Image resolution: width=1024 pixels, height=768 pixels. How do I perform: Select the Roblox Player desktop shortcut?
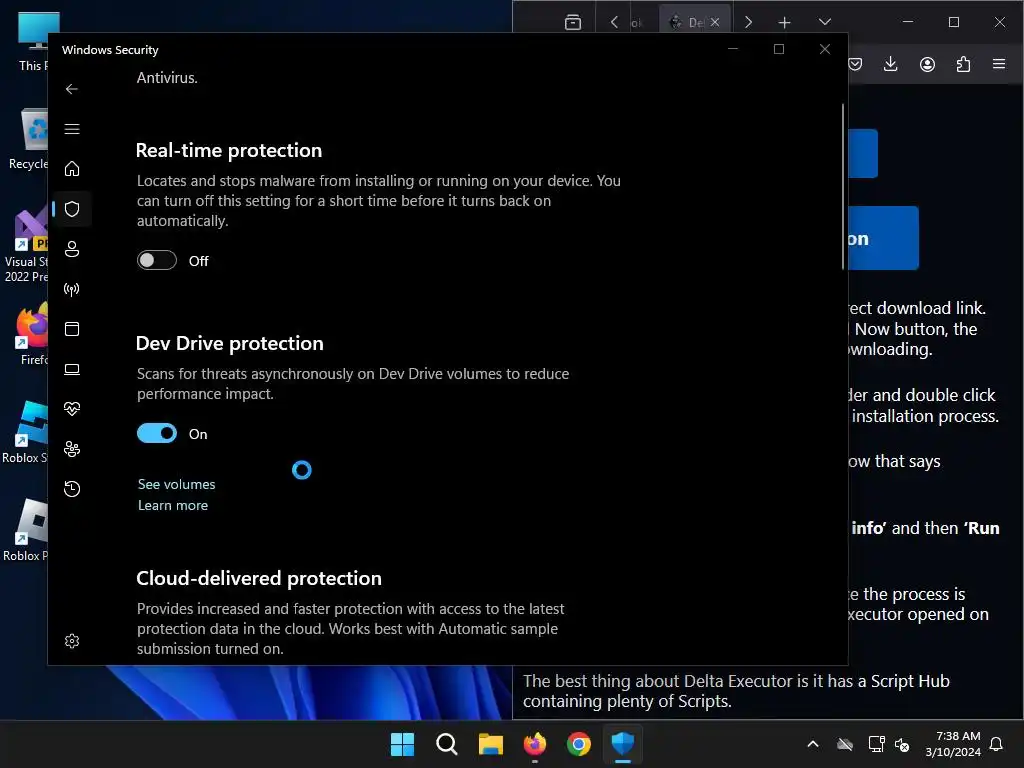26,530
